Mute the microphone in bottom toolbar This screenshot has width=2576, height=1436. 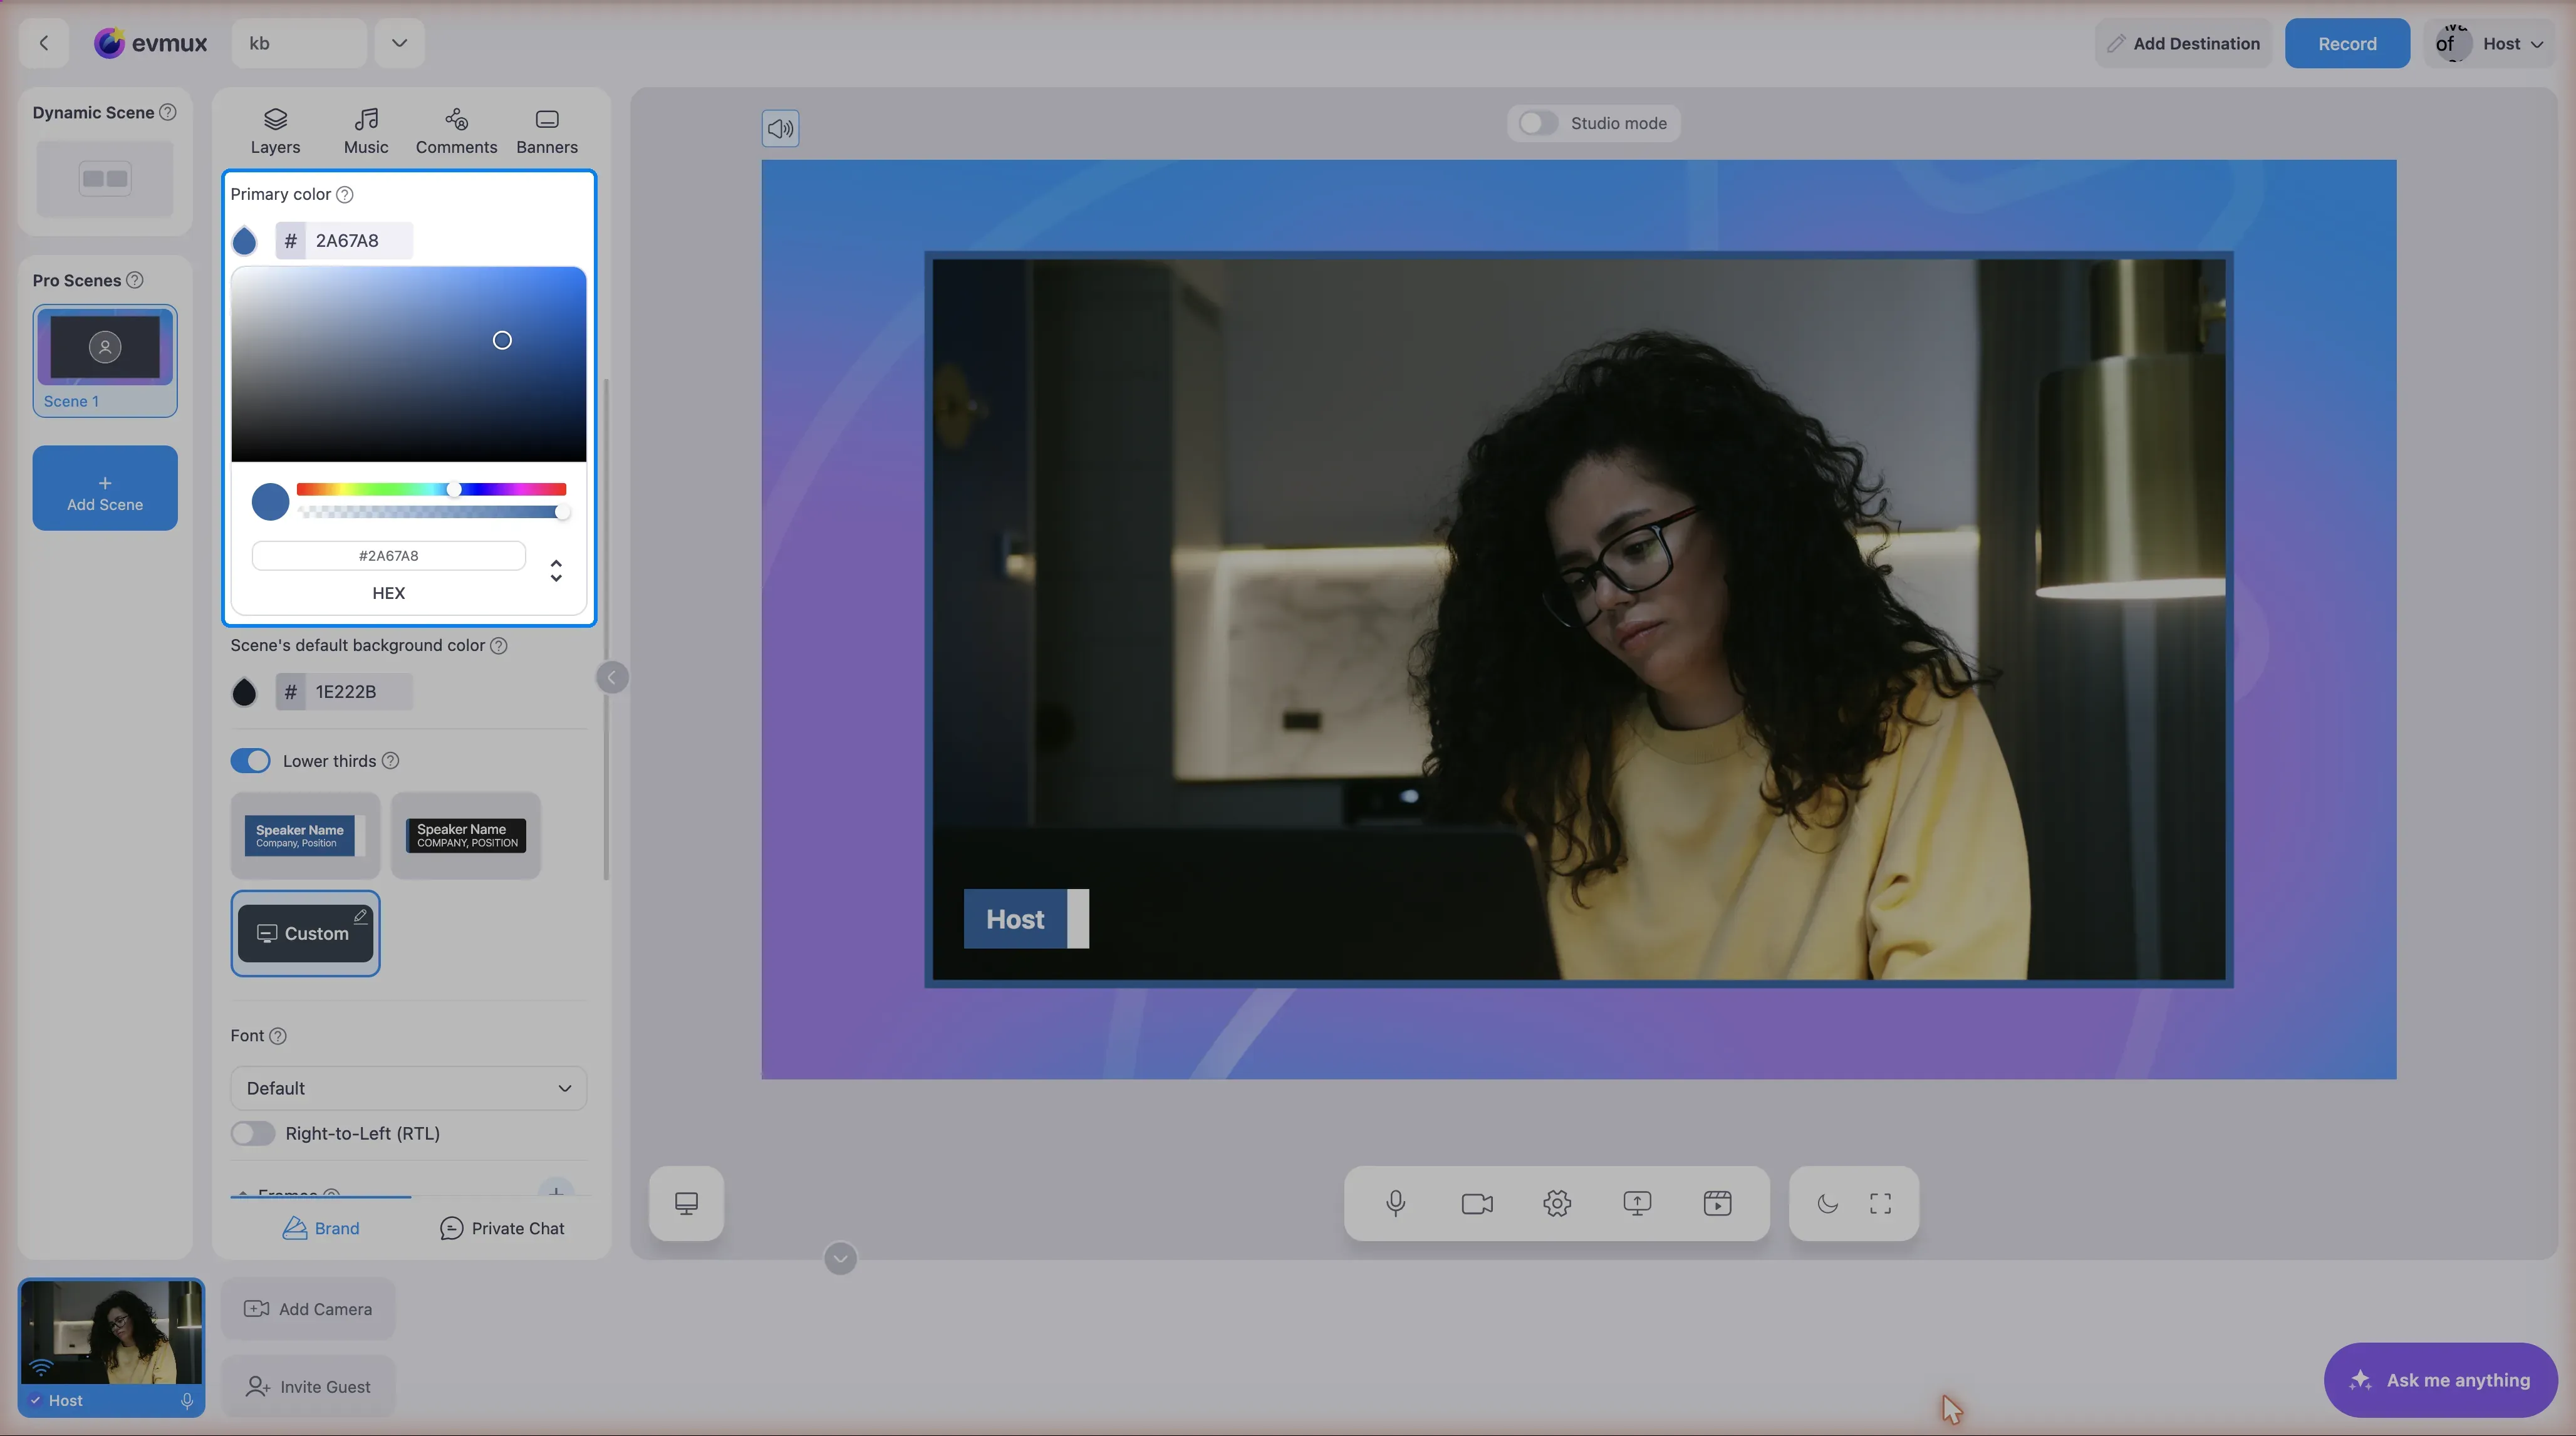[x=1396, y=1203]
